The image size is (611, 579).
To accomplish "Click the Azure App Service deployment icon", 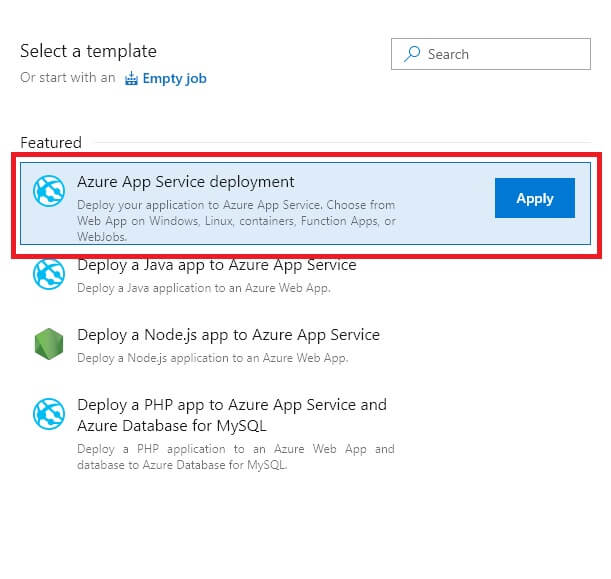I will [49, 191].
